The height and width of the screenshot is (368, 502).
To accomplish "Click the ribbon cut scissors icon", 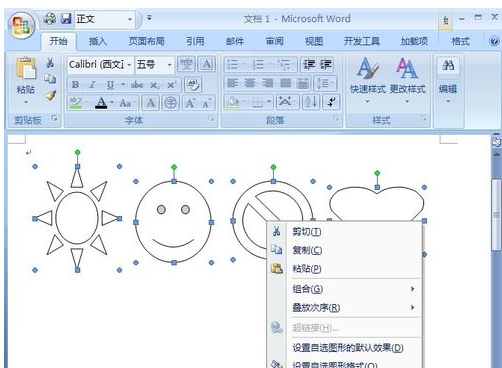I will click(50, 62).
